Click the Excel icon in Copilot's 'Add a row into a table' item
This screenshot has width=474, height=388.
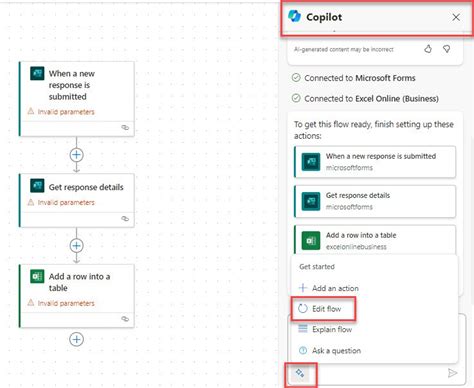[311, 240]
